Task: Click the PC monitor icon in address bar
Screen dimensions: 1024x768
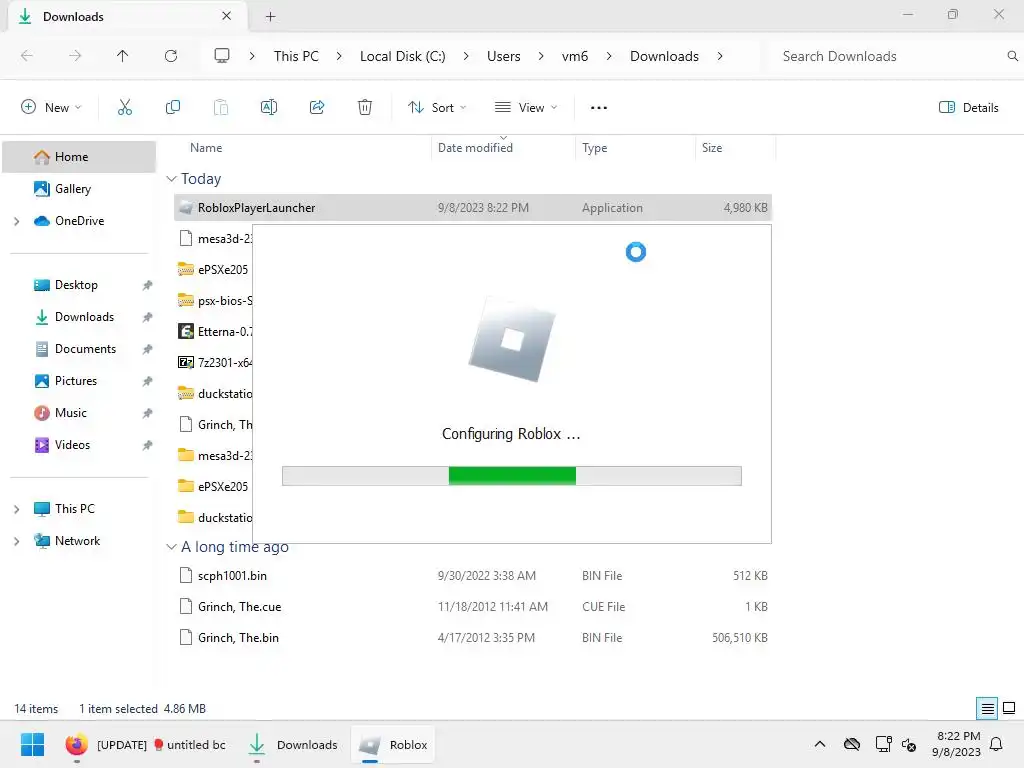Action: 222,56
